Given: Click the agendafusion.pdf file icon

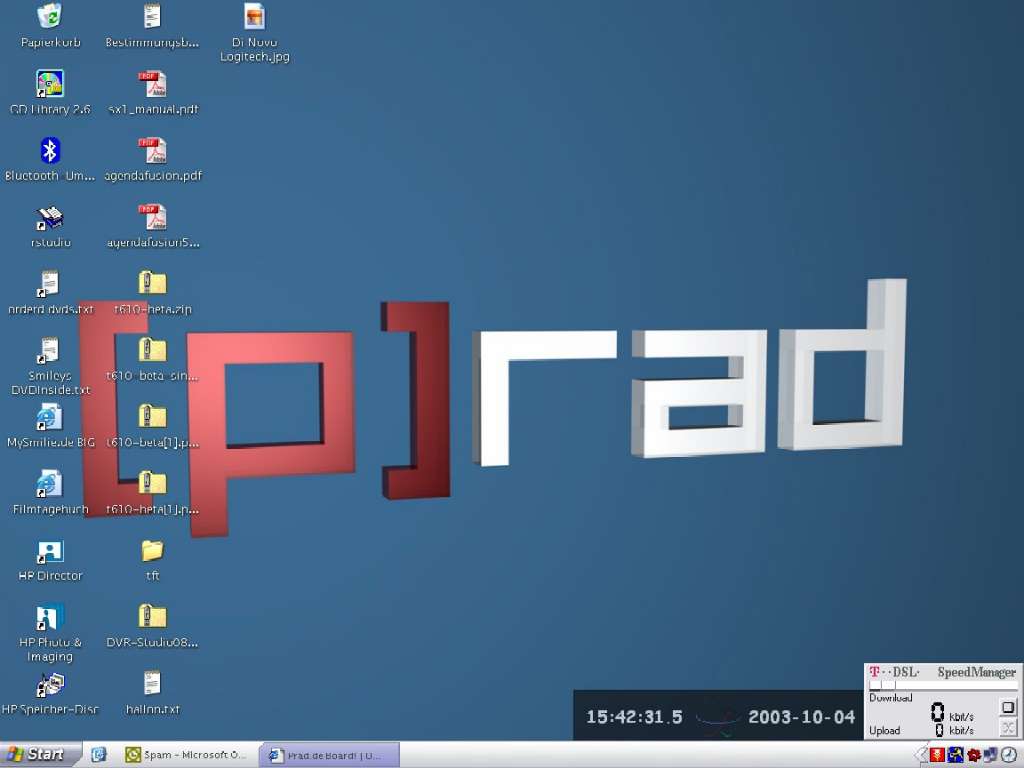Looking at the screenshot, I should coord(152,151).
